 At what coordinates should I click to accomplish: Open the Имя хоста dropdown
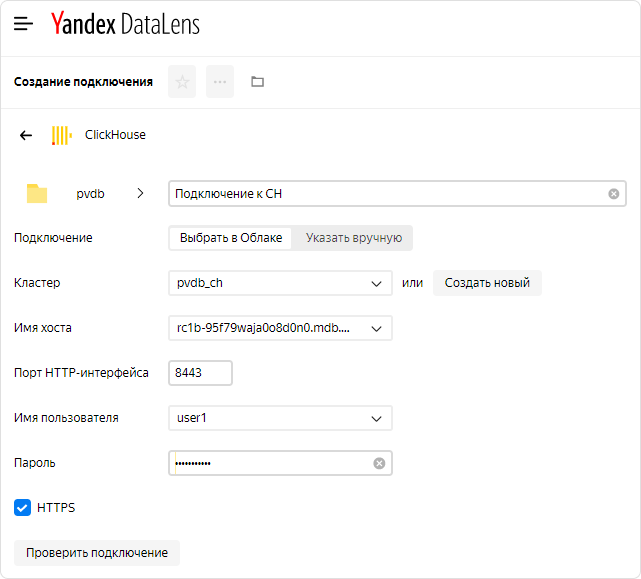click(x=280, y=328)
